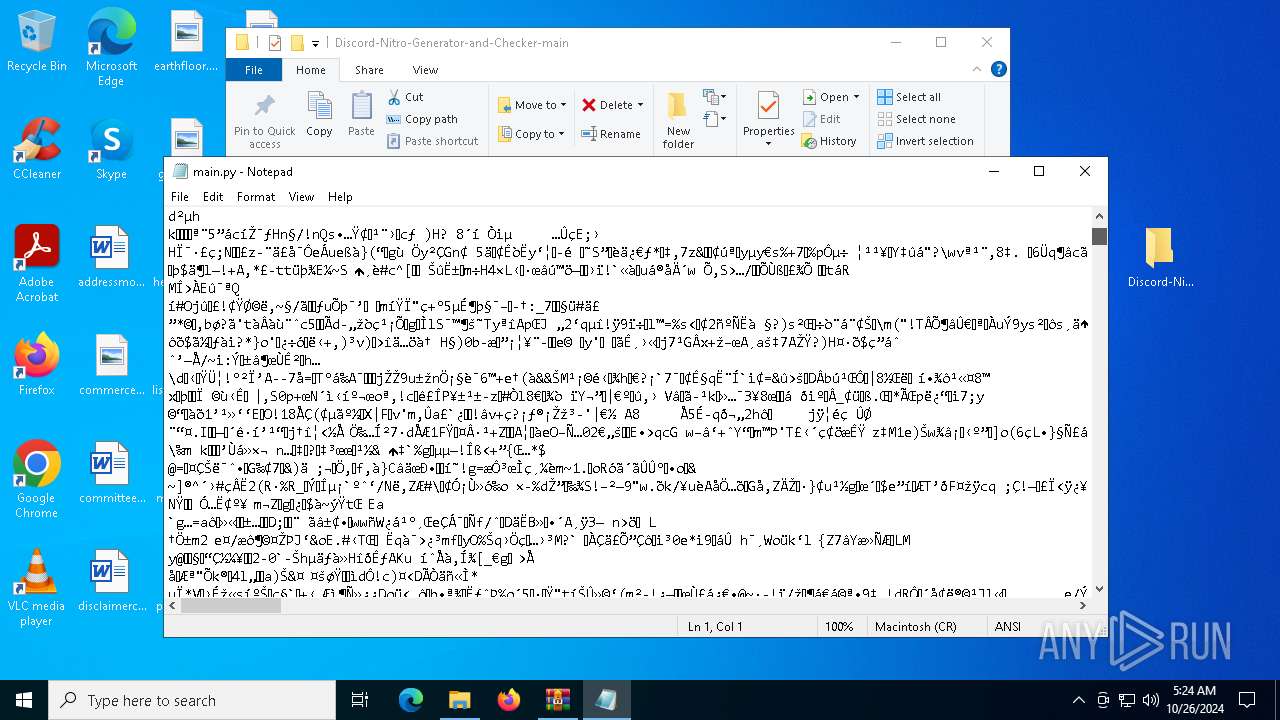Open the committee Word document on desktop
This screenshot has height=720, width=1280.
click(111, 472)
